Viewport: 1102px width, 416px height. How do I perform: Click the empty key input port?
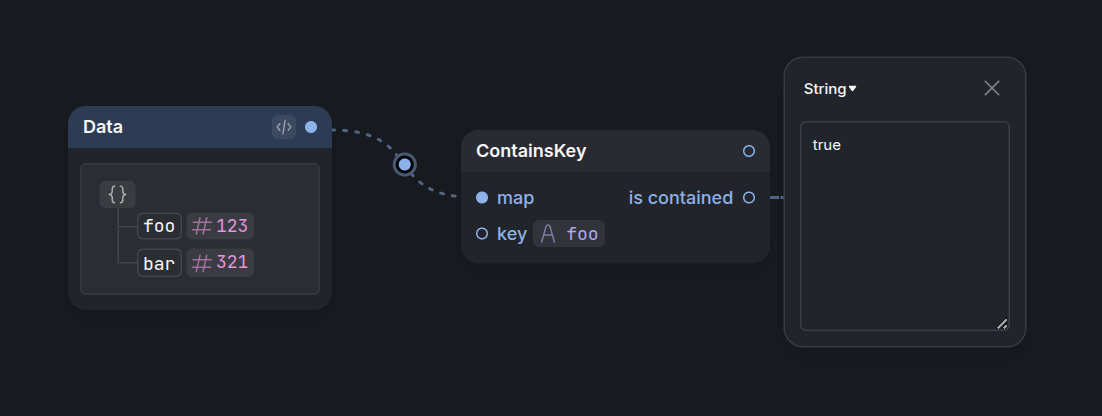point(481,234)
